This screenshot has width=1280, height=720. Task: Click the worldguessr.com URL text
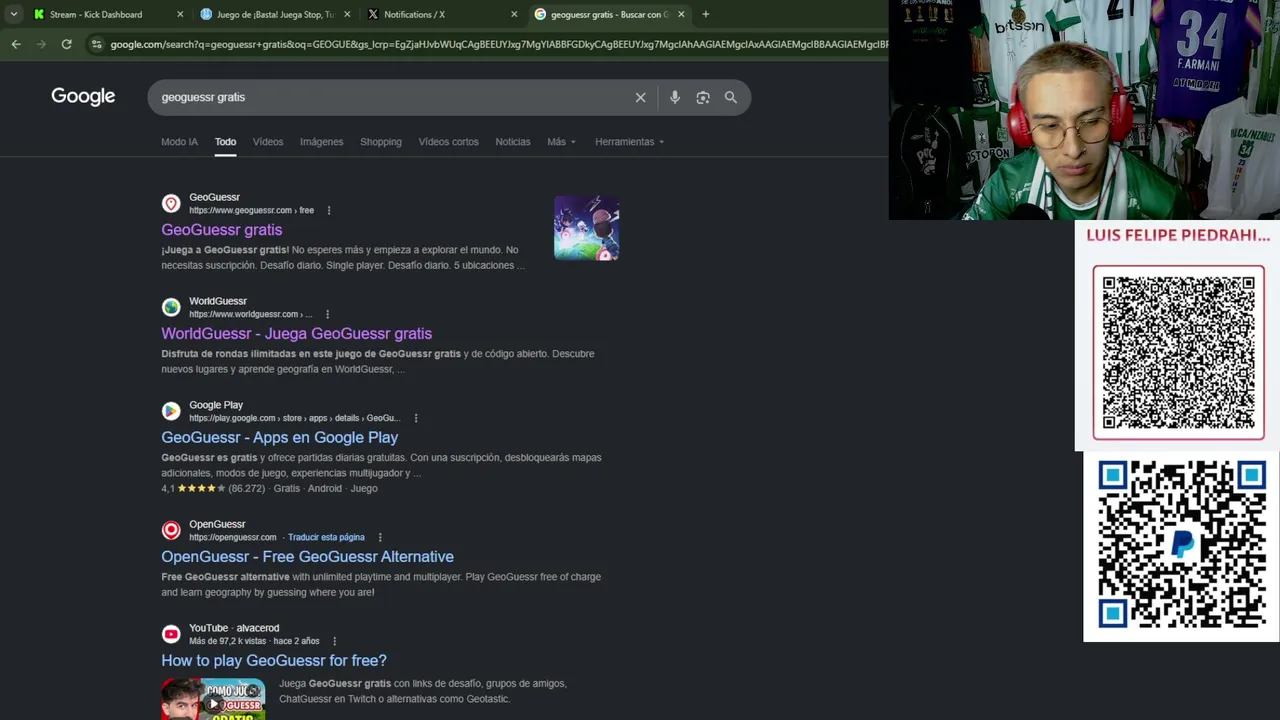tap(250, 314)
